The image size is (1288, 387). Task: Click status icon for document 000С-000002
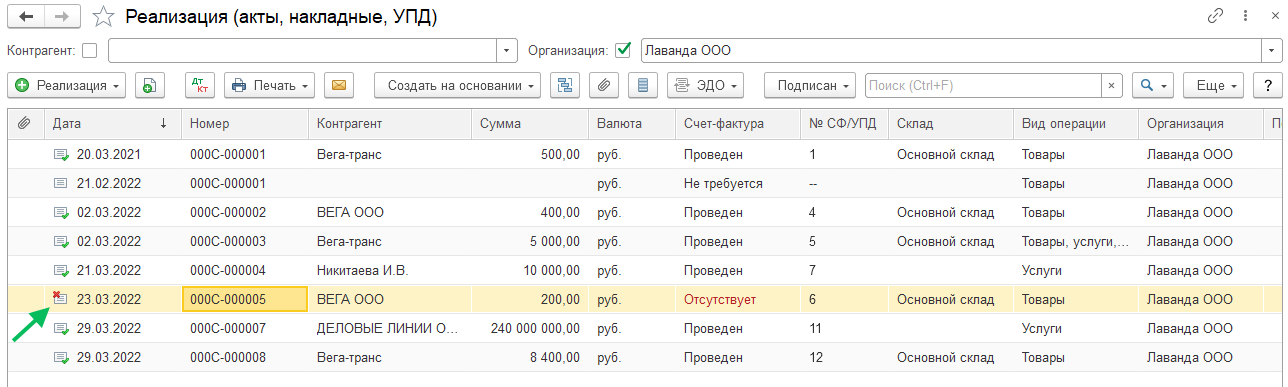point(61,213)
